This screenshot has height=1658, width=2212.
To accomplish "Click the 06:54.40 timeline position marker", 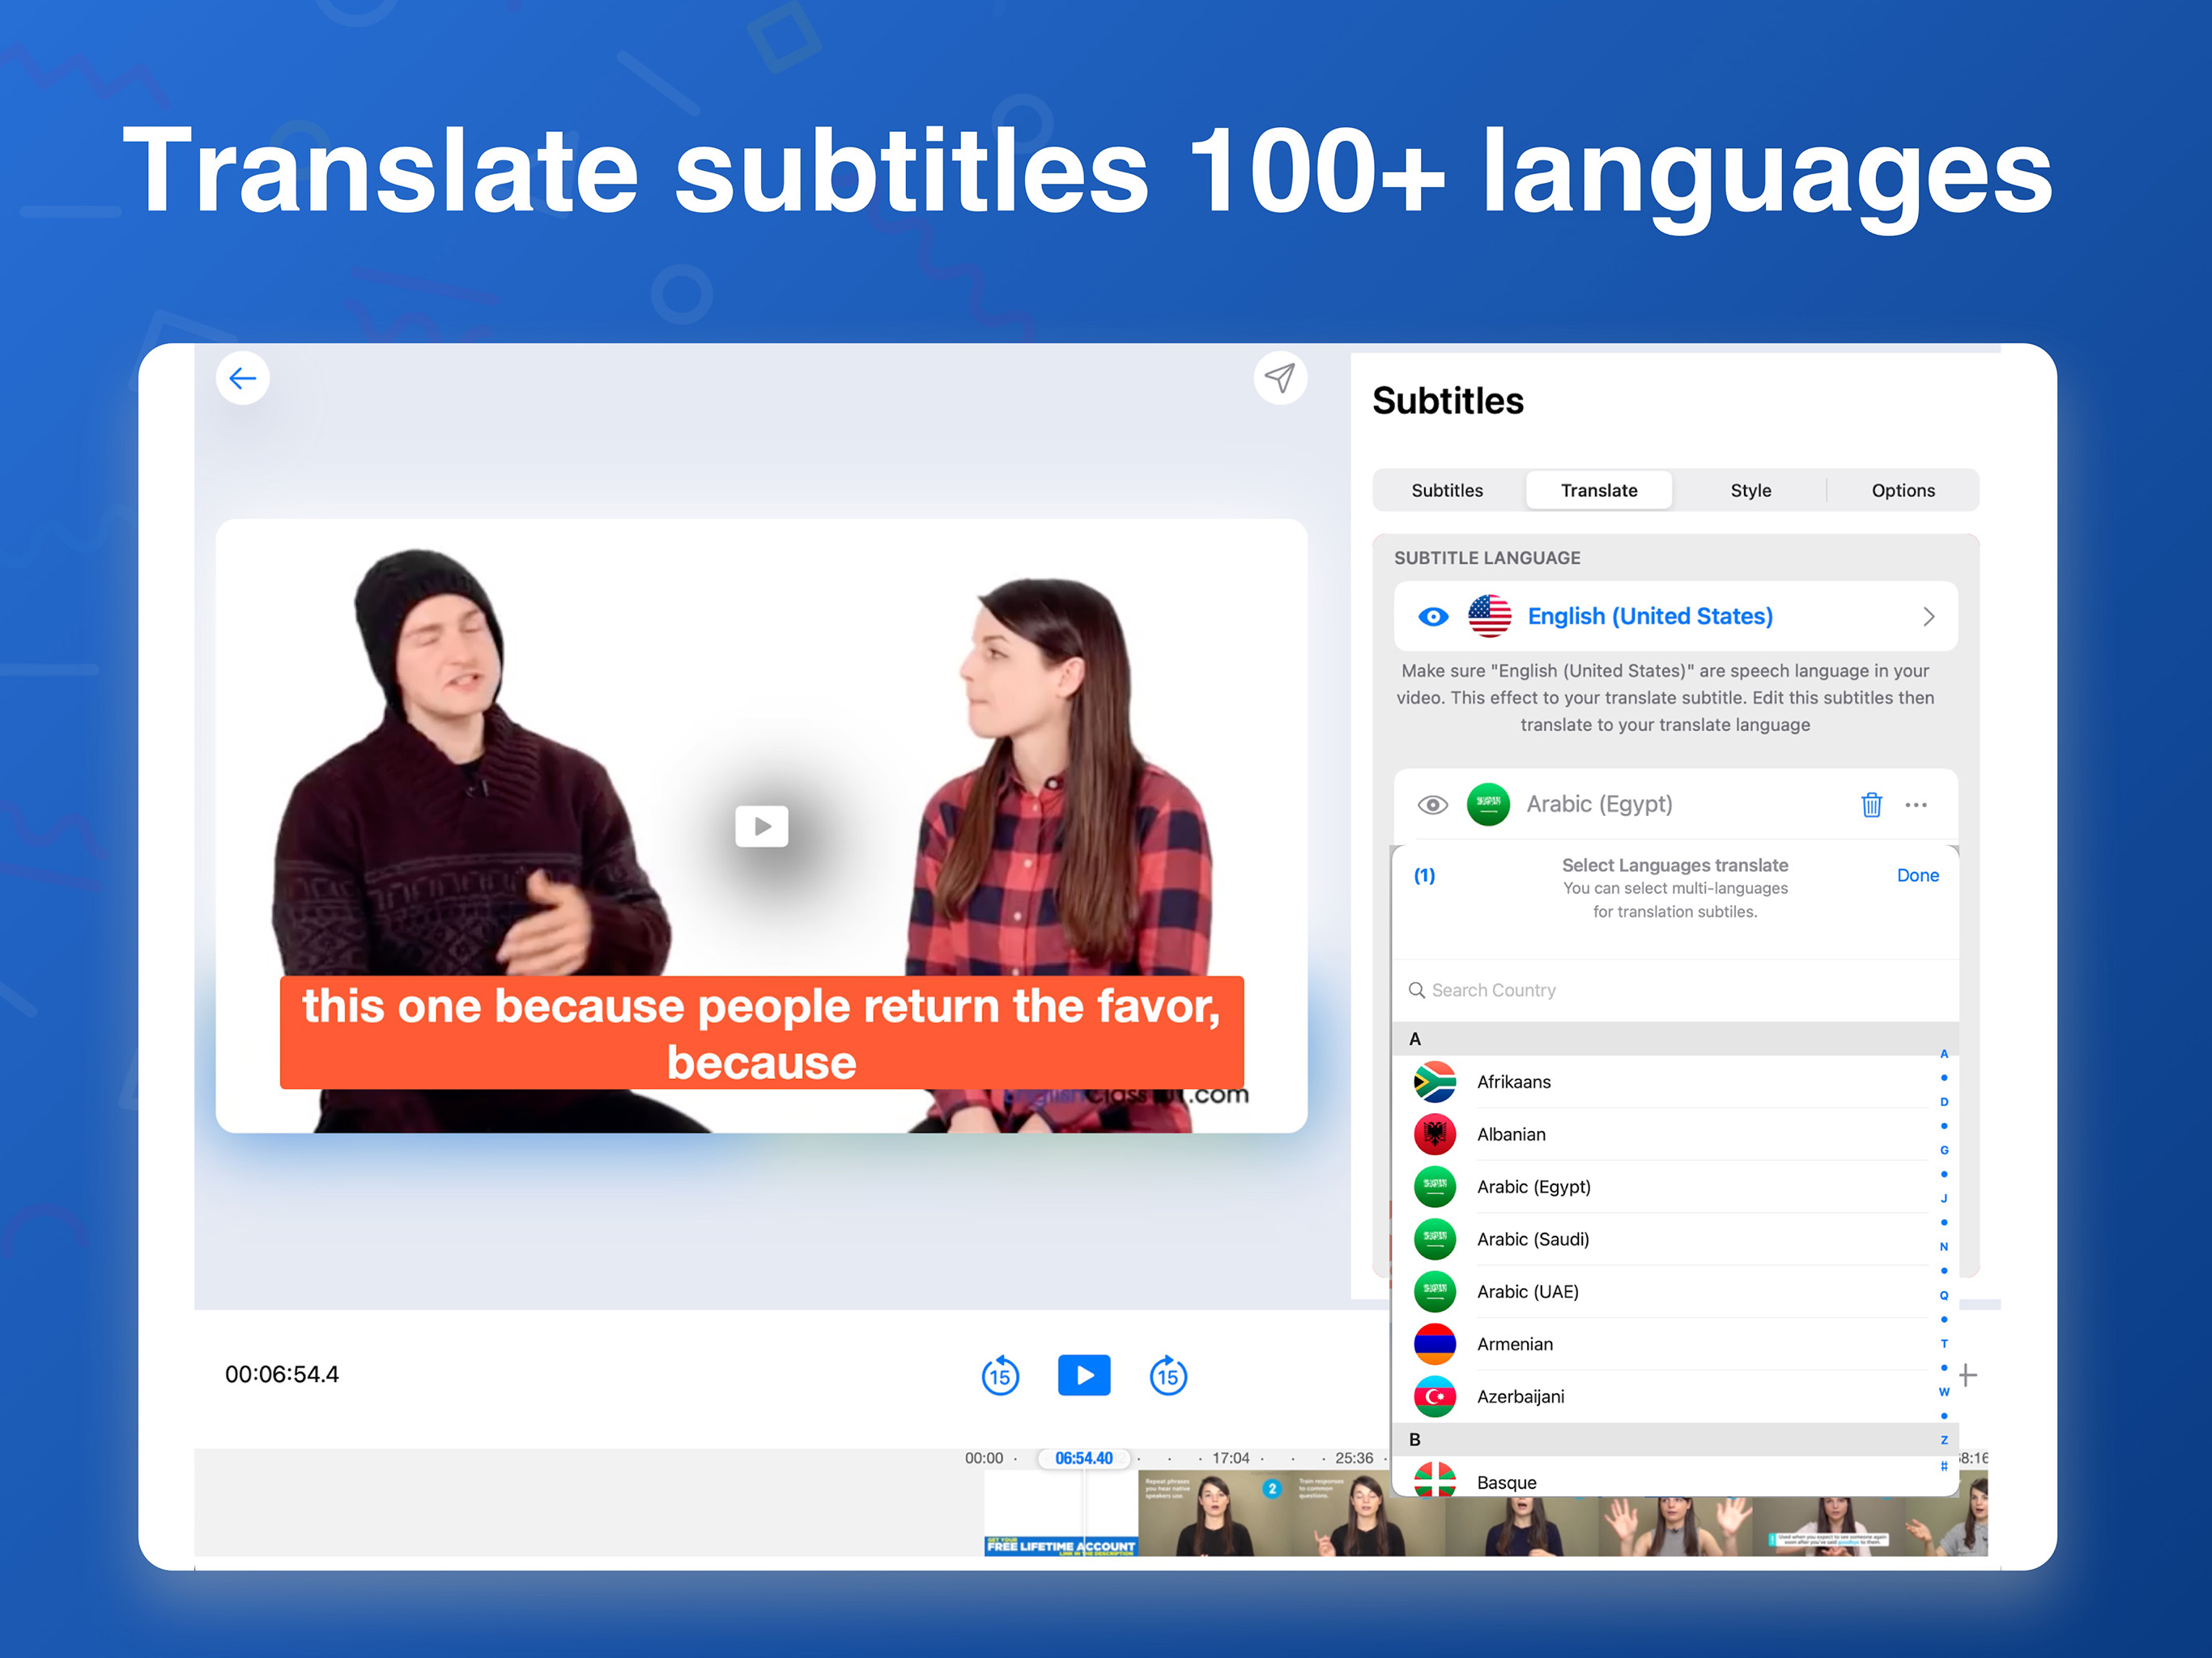I will pyautogui.click(x=1083, y=1458).
